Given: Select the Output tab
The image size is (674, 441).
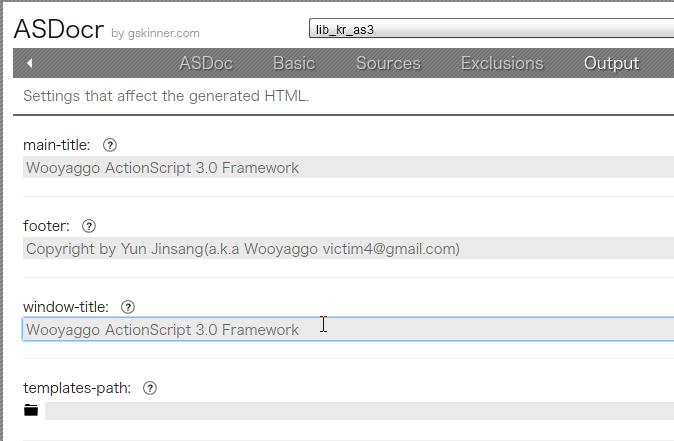Looking at the screenshot, I should [611, 64].
